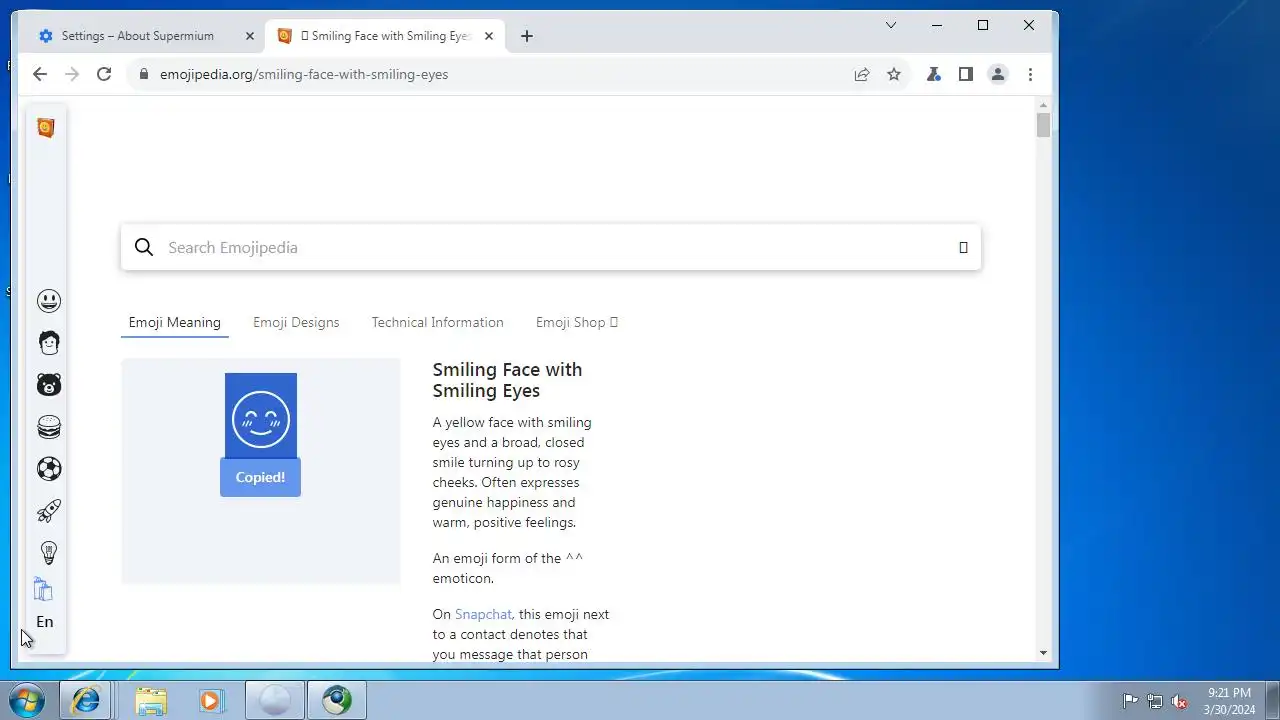Screen dimensions: 1280x720
Task: Go forward in browser history
Action: coord(71,74)
